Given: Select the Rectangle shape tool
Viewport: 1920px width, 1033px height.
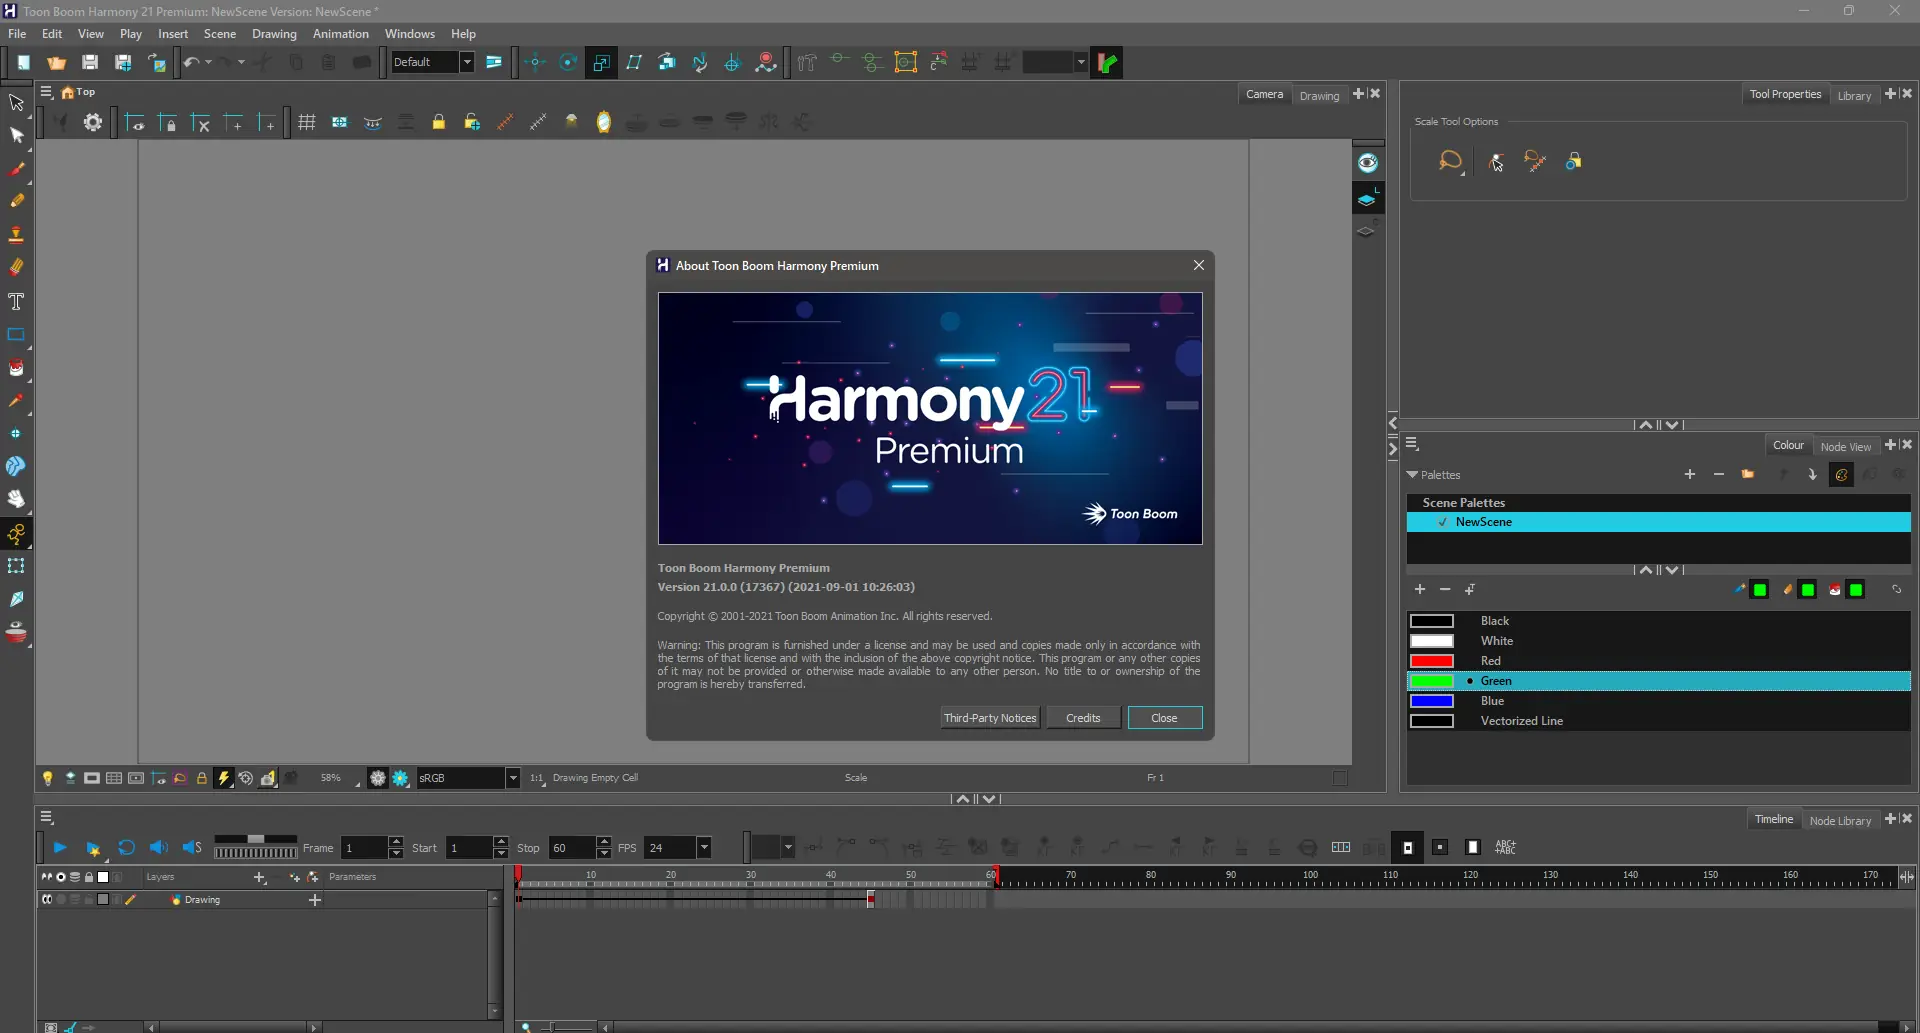Looking at the screenshot, I should (x=16, y=335).
